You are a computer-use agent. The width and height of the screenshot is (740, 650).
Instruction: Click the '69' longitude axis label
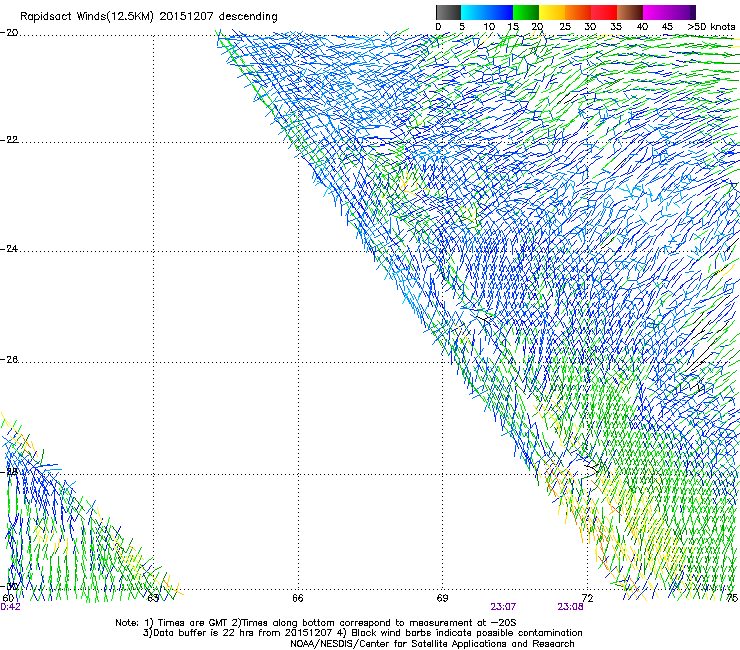coord(442,598)
